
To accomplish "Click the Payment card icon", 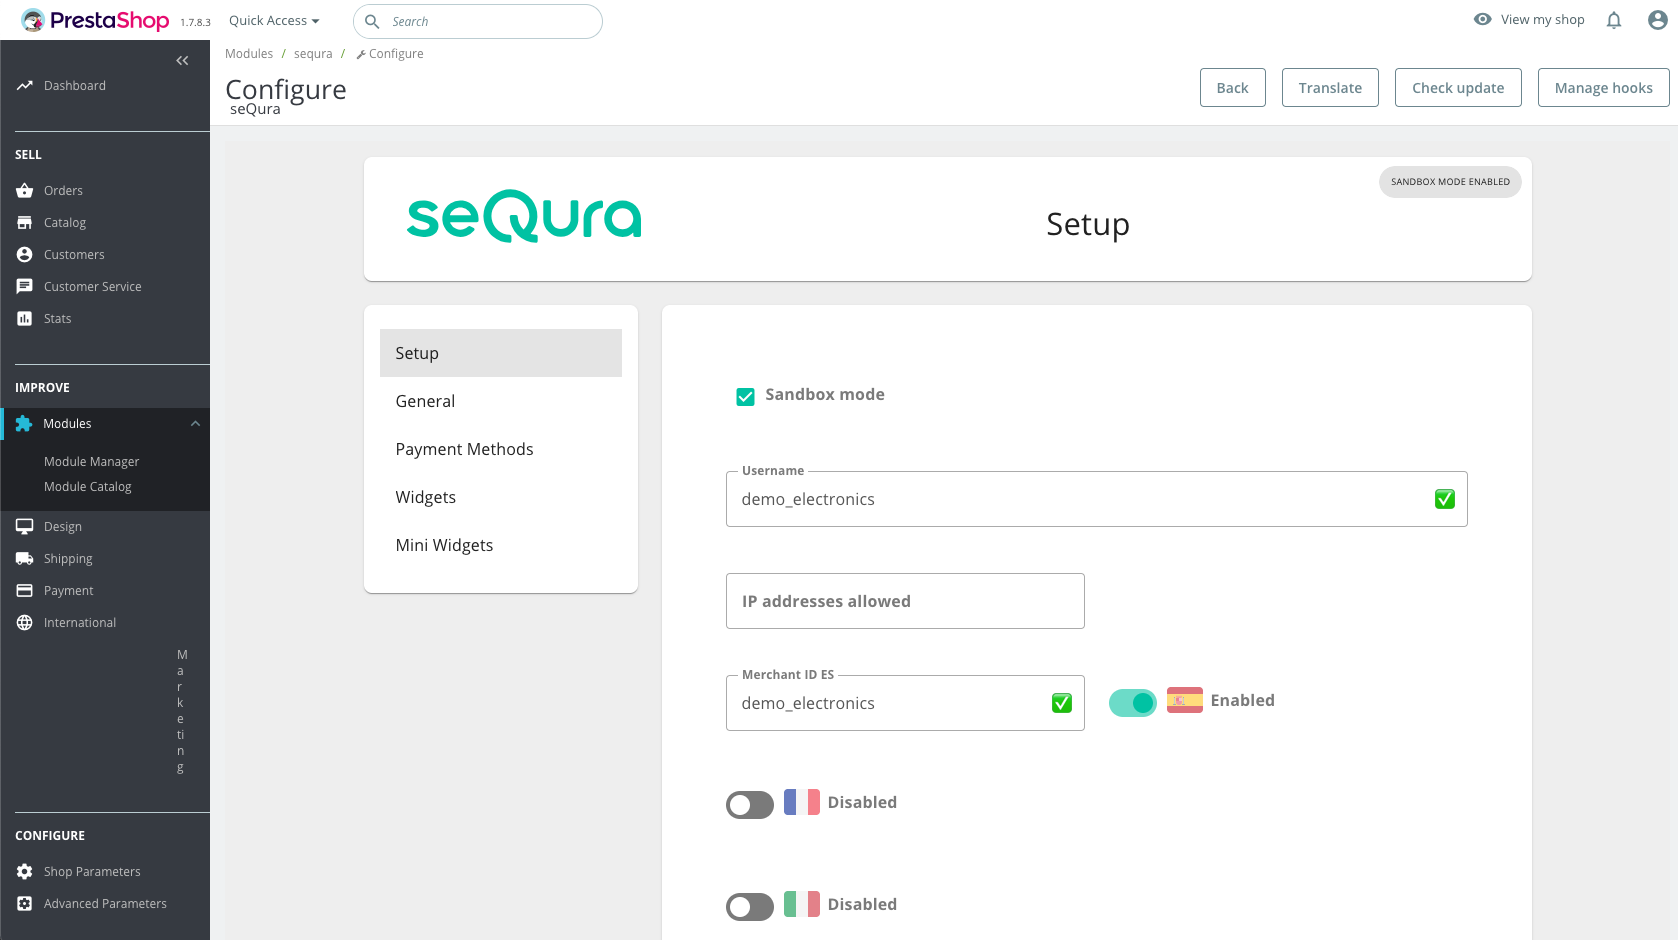I will (25, 590).
